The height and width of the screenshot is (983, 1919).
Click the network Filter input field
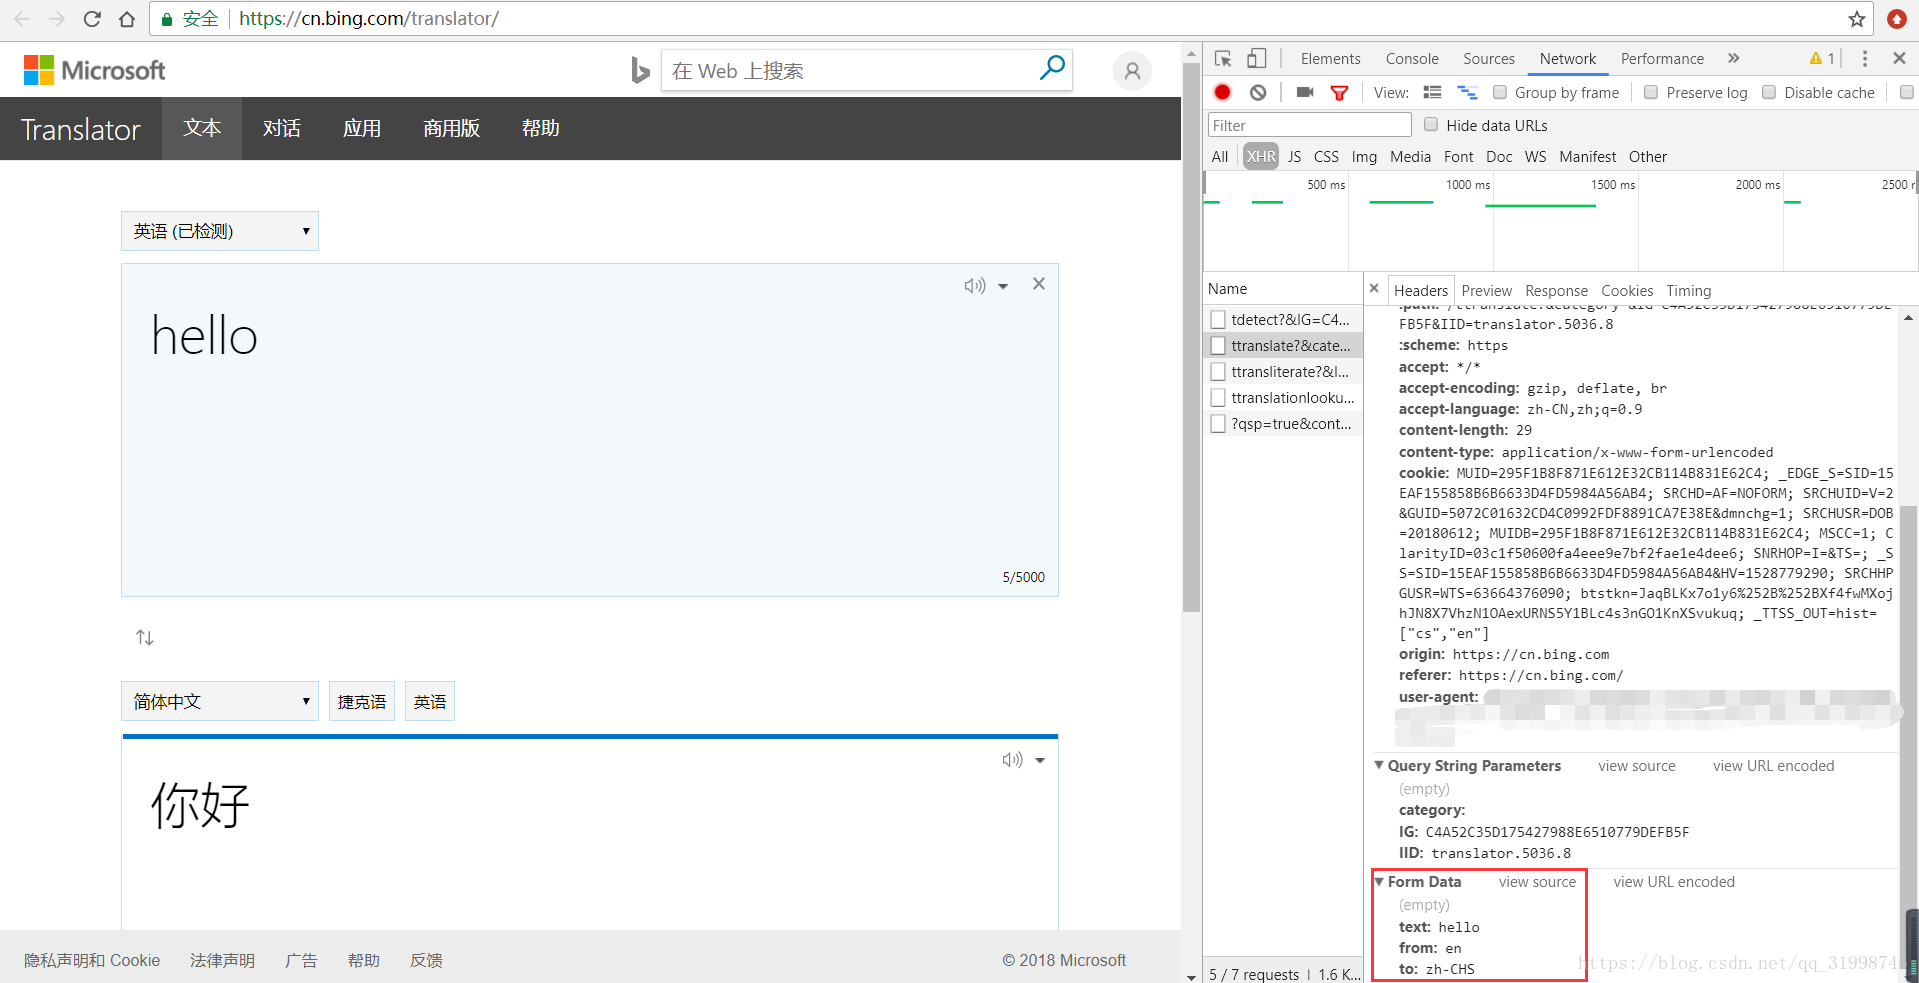pos(1309,125)
